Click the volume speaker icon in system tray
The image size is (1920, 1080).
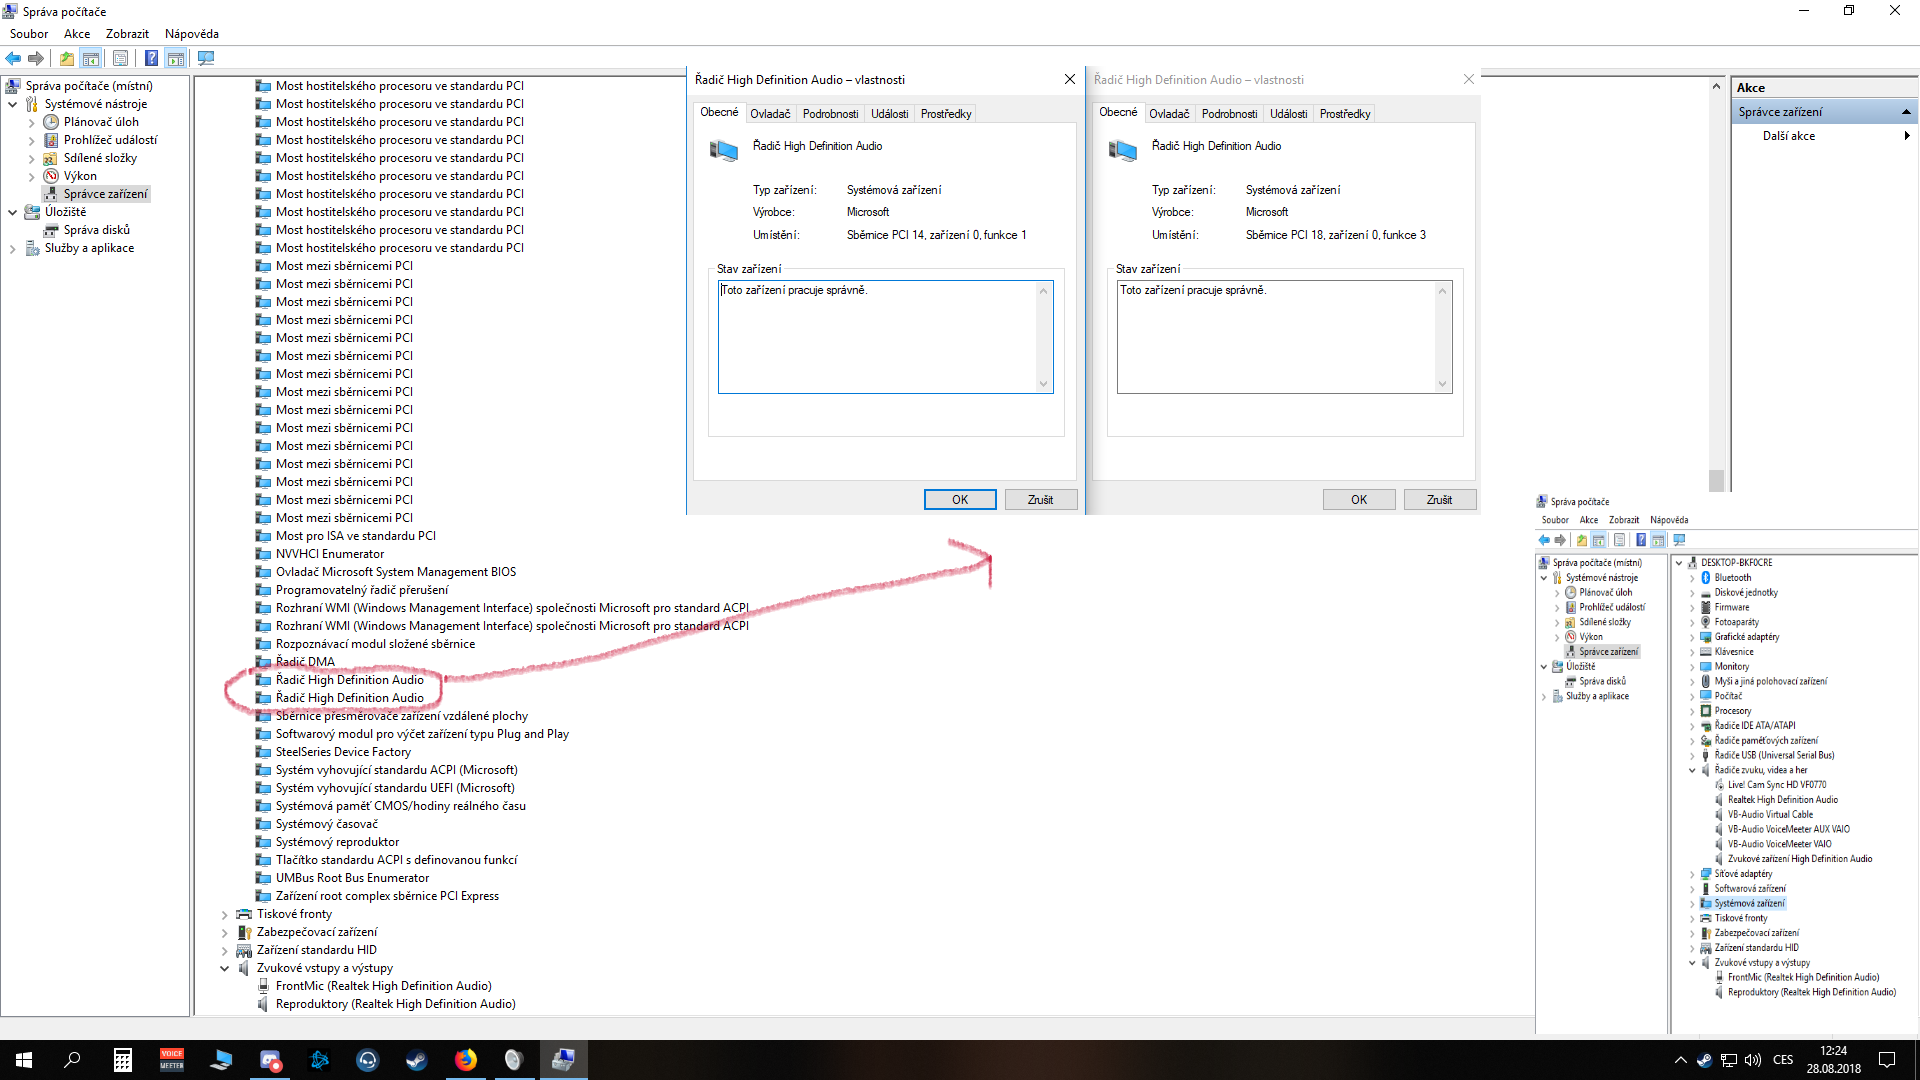click(x=1752, y=1060)
